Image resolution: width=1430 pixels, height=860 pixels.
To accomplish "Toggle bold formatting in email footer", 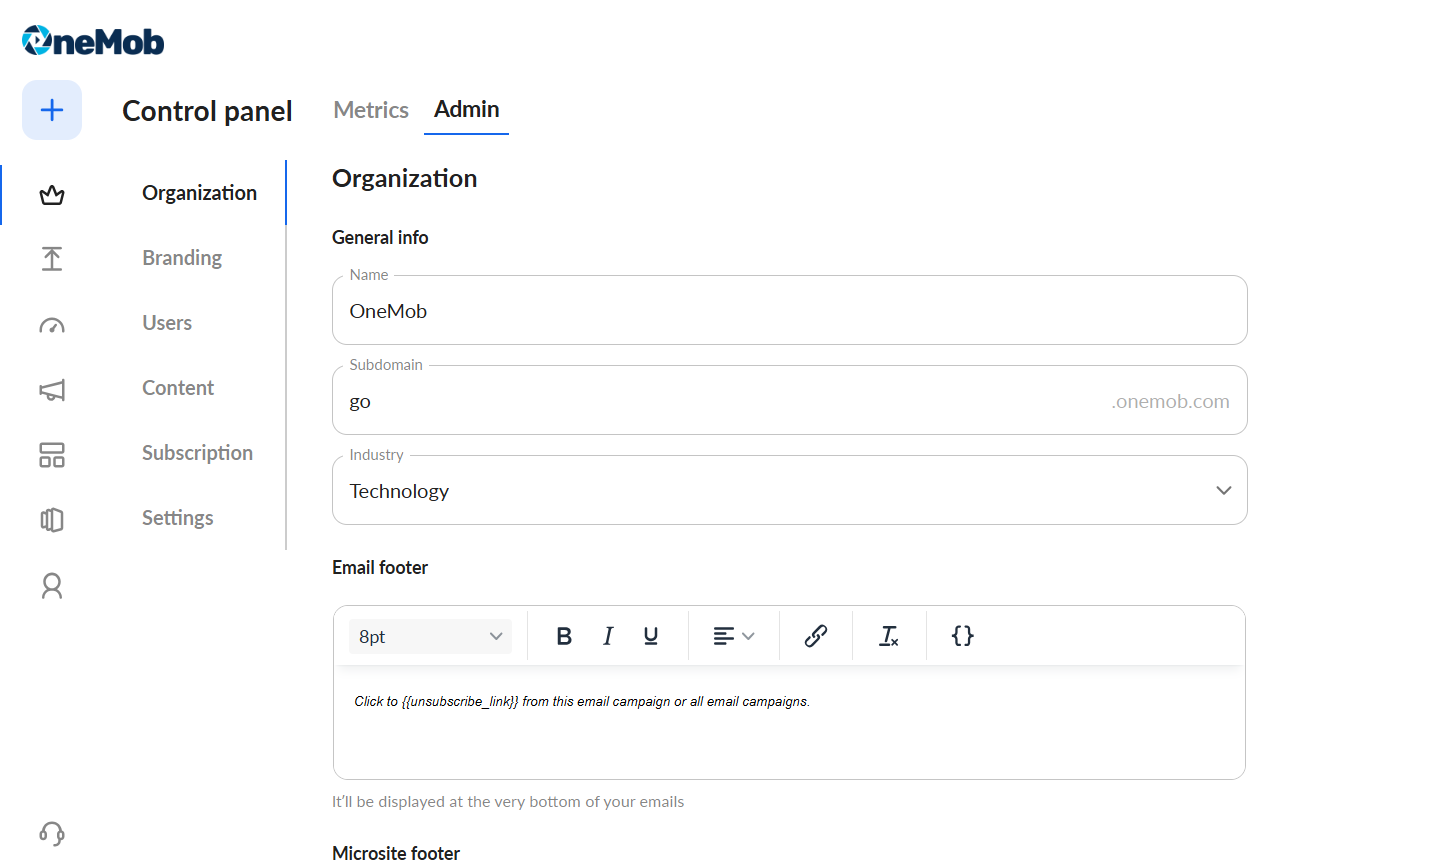I will [x=564, y=636].
